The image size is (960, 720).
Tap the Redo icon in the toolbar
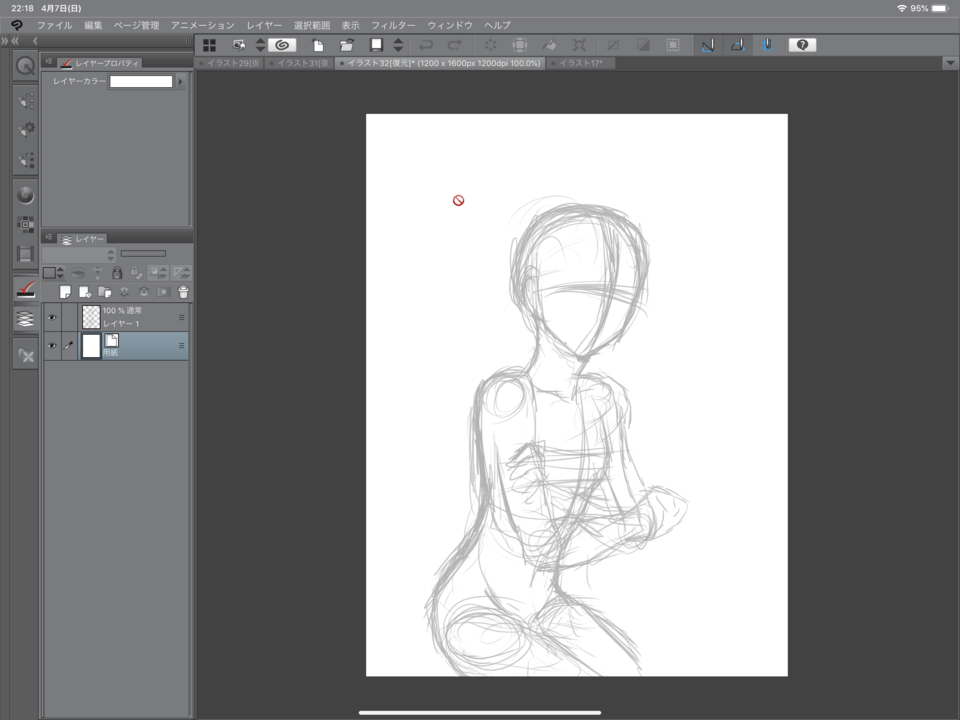coord(455,45)
